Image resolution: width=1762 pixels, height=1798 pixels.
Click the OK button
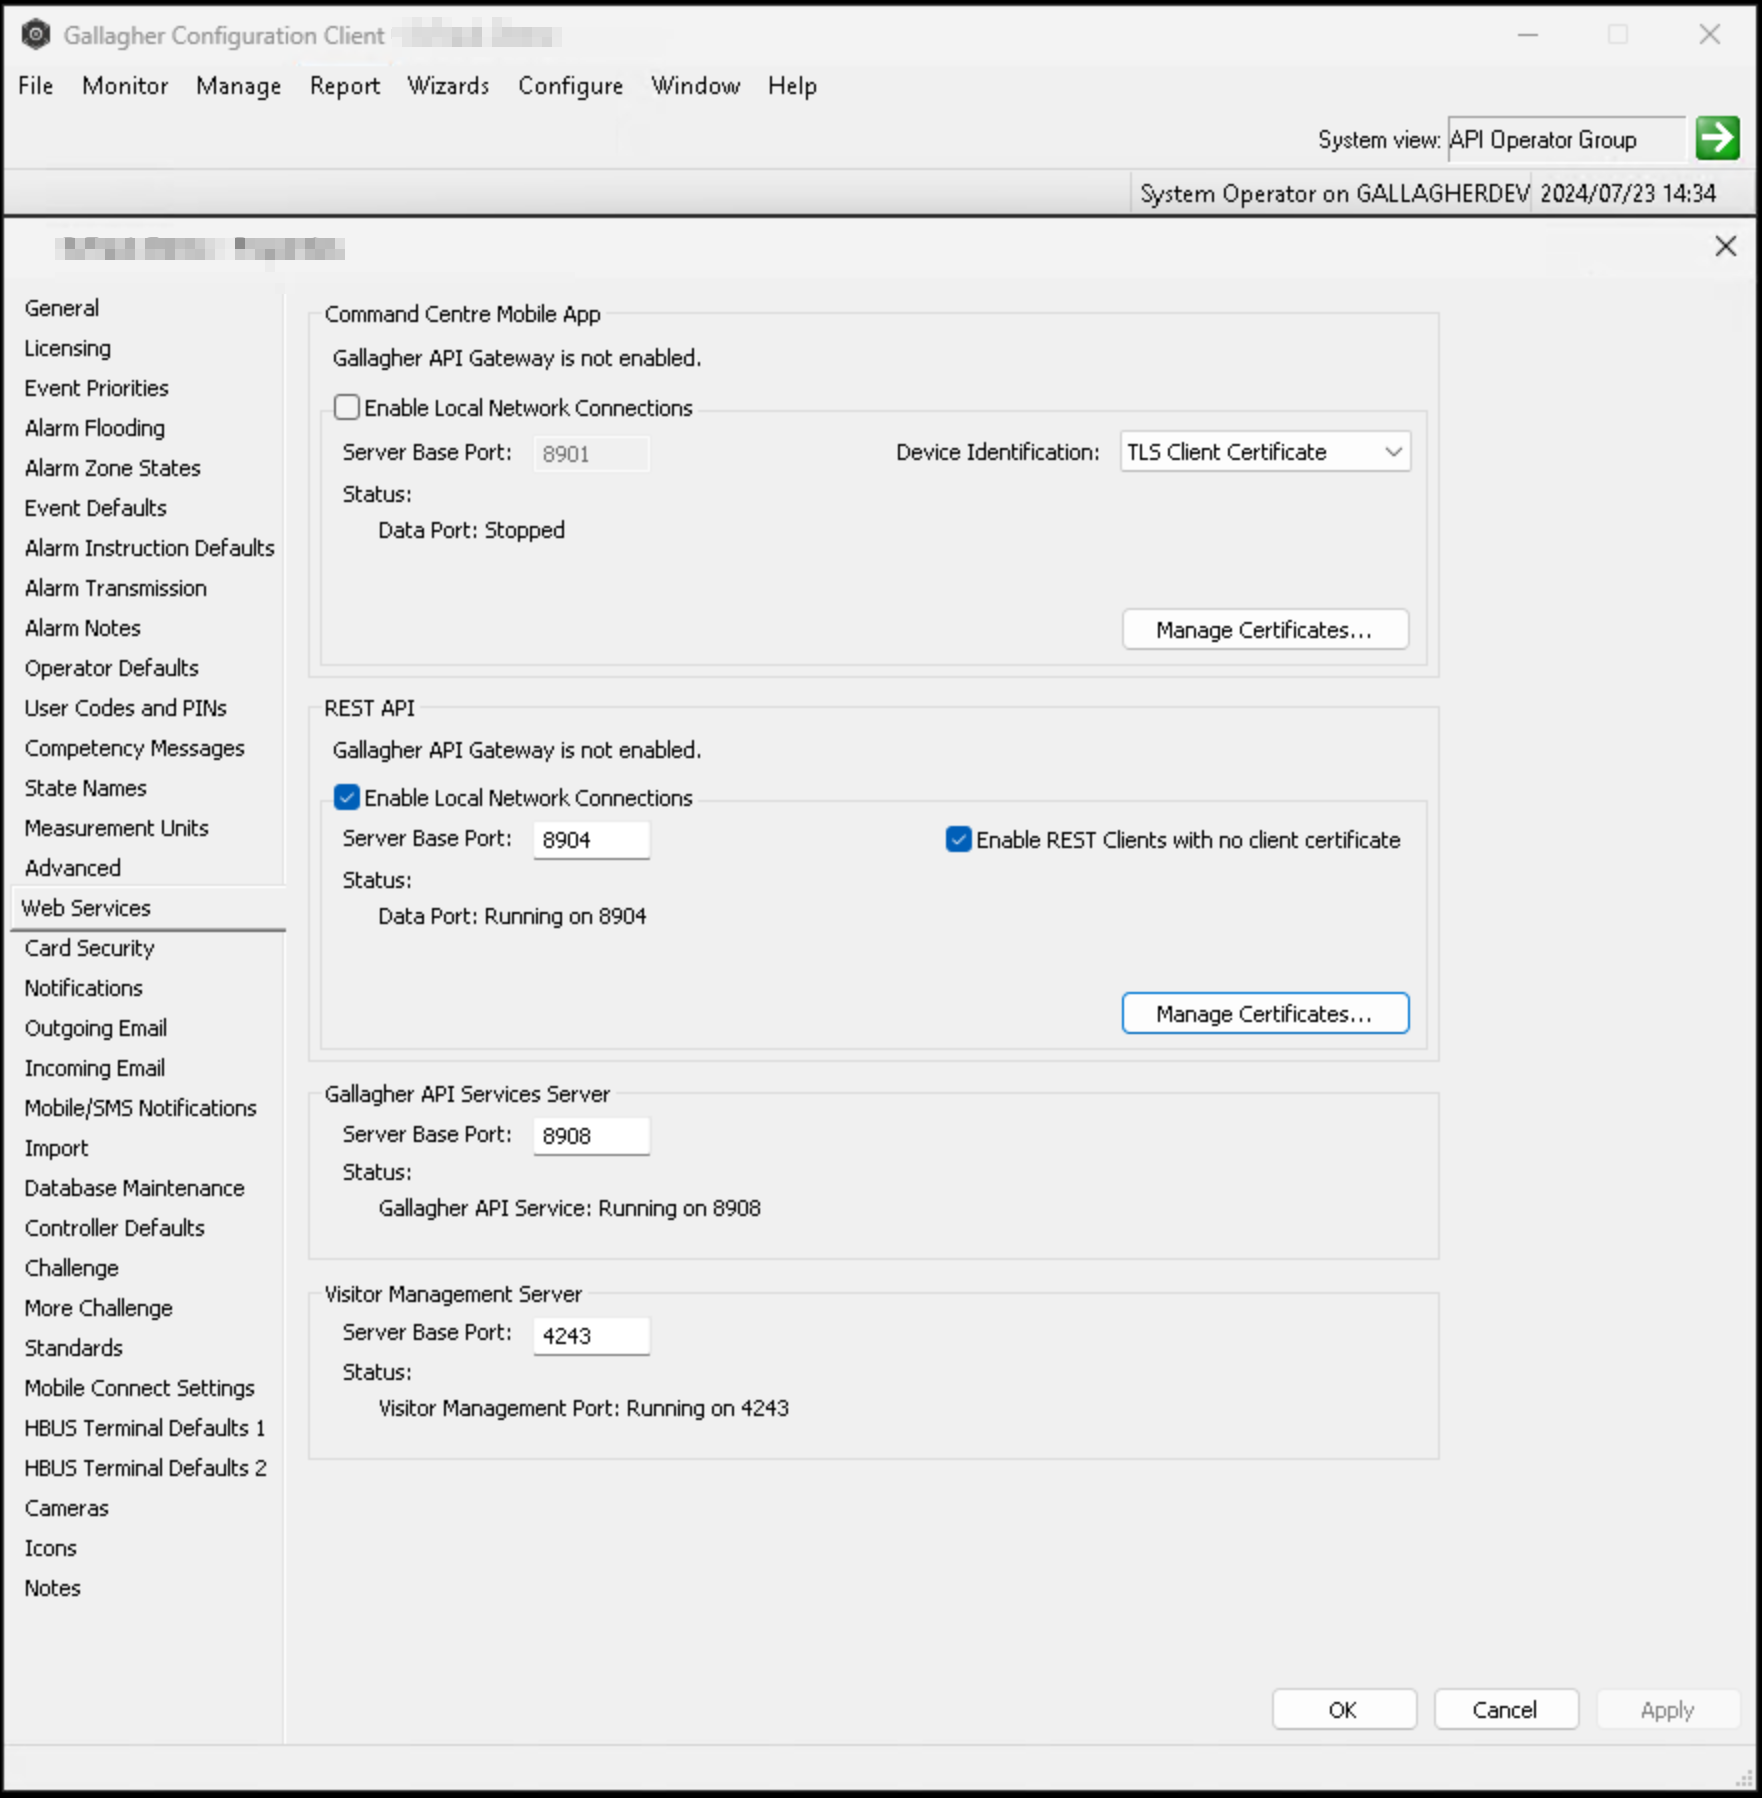pos(1344,1709)
